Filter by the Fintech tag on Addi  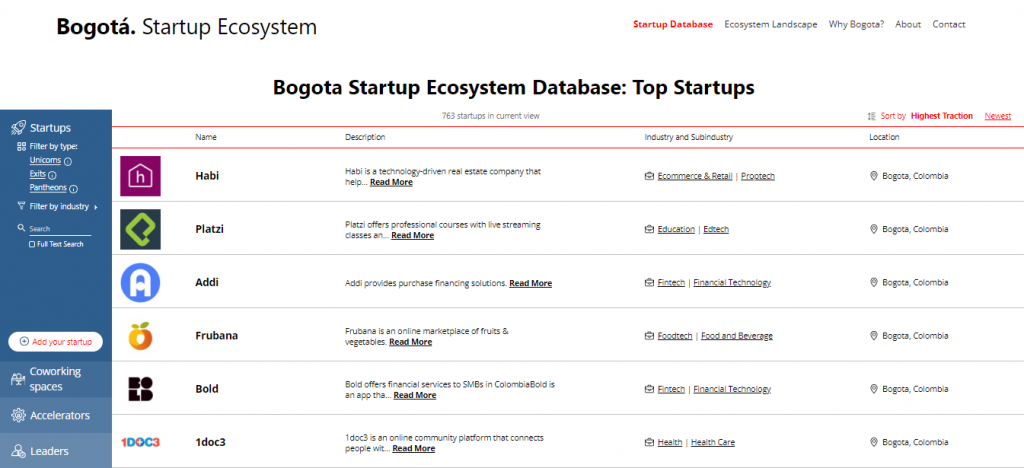[x=671, y=283]
